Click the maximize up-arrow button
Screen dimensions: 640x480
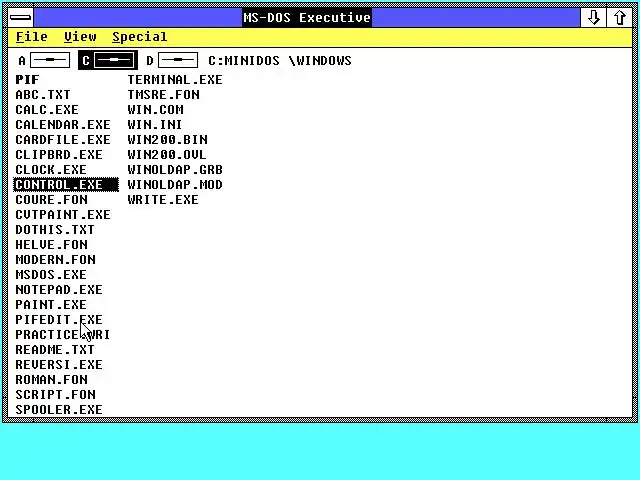tap(619, 18)
